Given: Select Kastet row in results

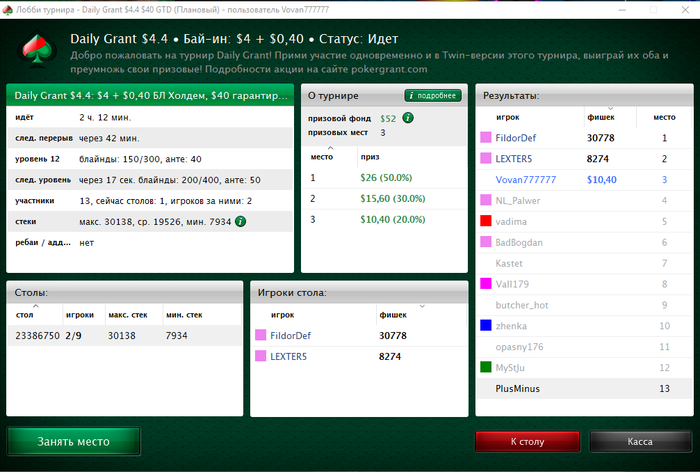Looking at the screenshot, I should tap(584, 263).
